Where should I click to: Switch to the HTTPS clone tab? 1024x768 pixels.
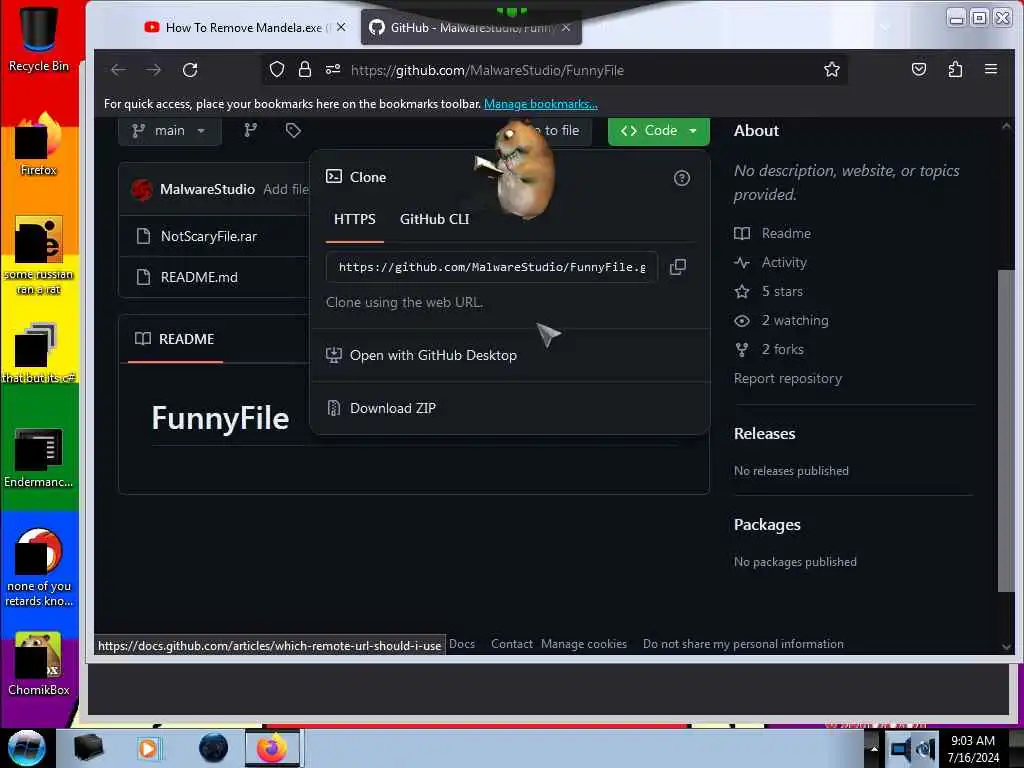[x=355, y=219]
